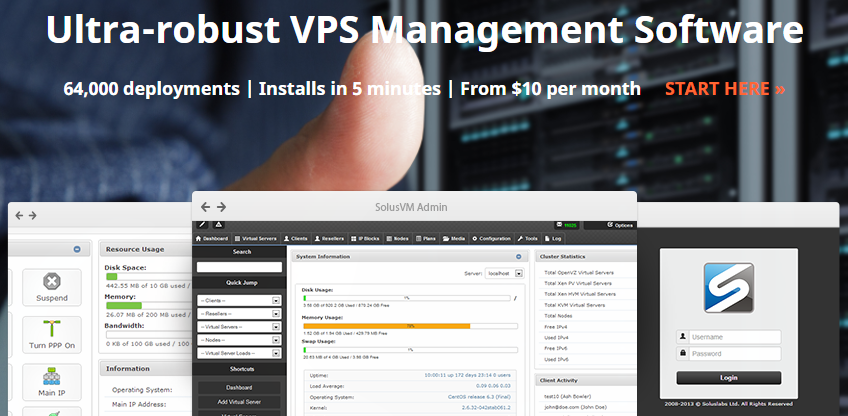Click the Disk Space bar in Resource Usage
This screenshot has height=416, width=848.
pos(149,276)
